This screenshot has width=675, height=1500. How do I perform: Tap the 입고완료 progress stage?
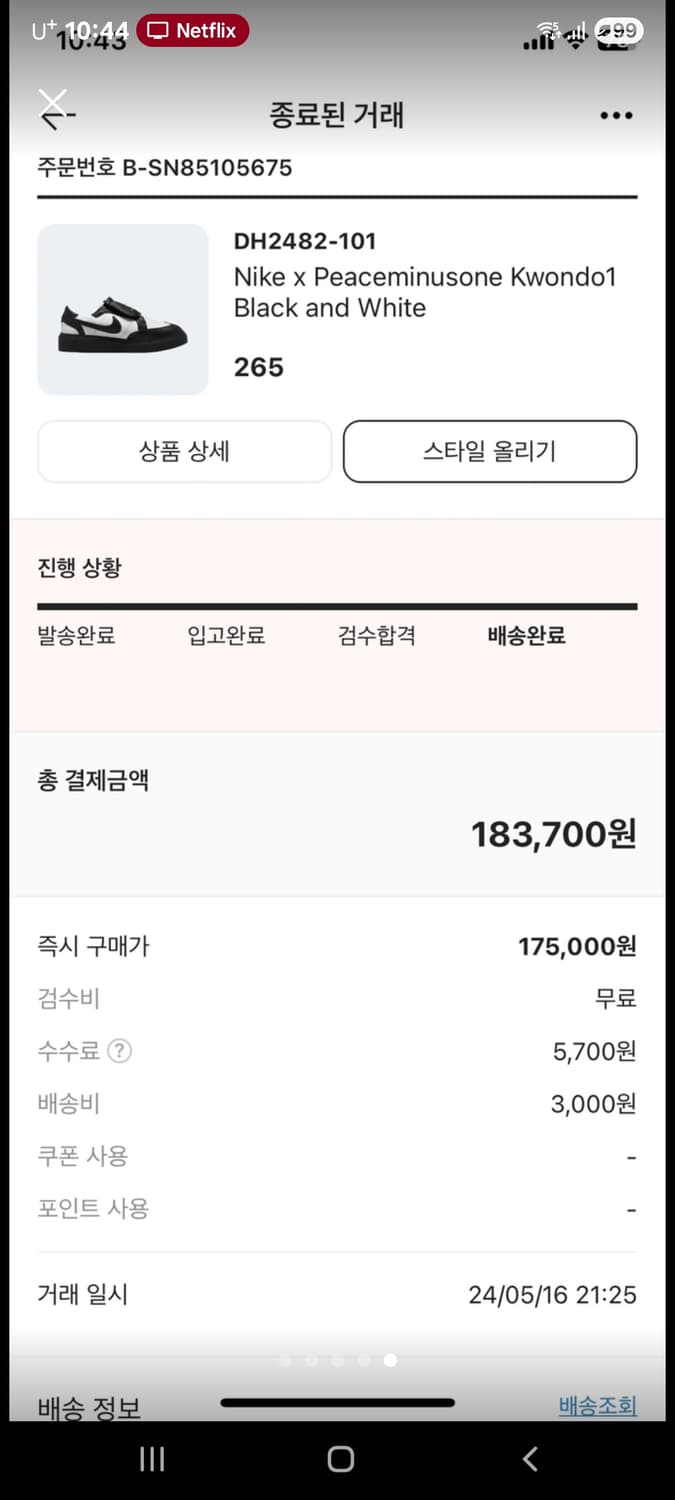tap(225, 635)
